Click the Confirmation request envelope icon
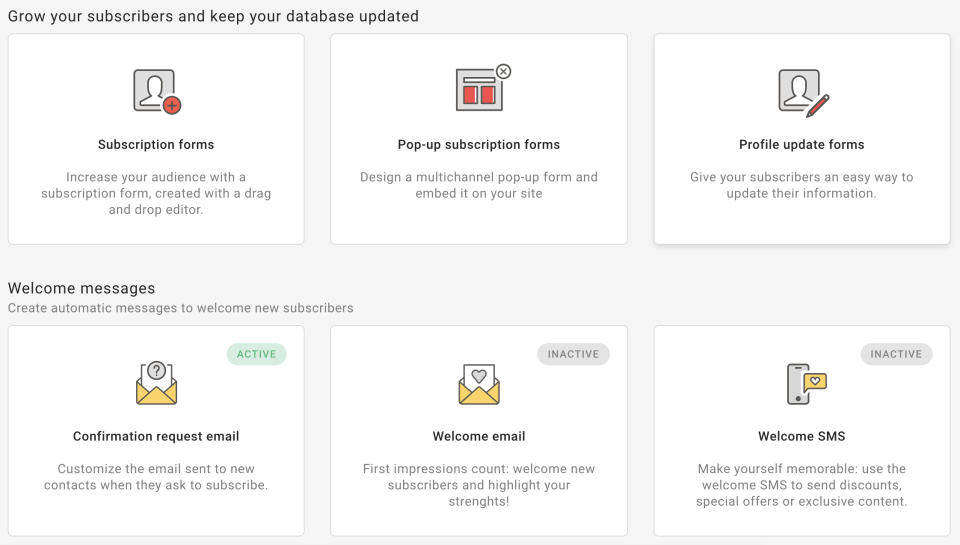This screenshot has height=545, width=960. pos(156,383)
